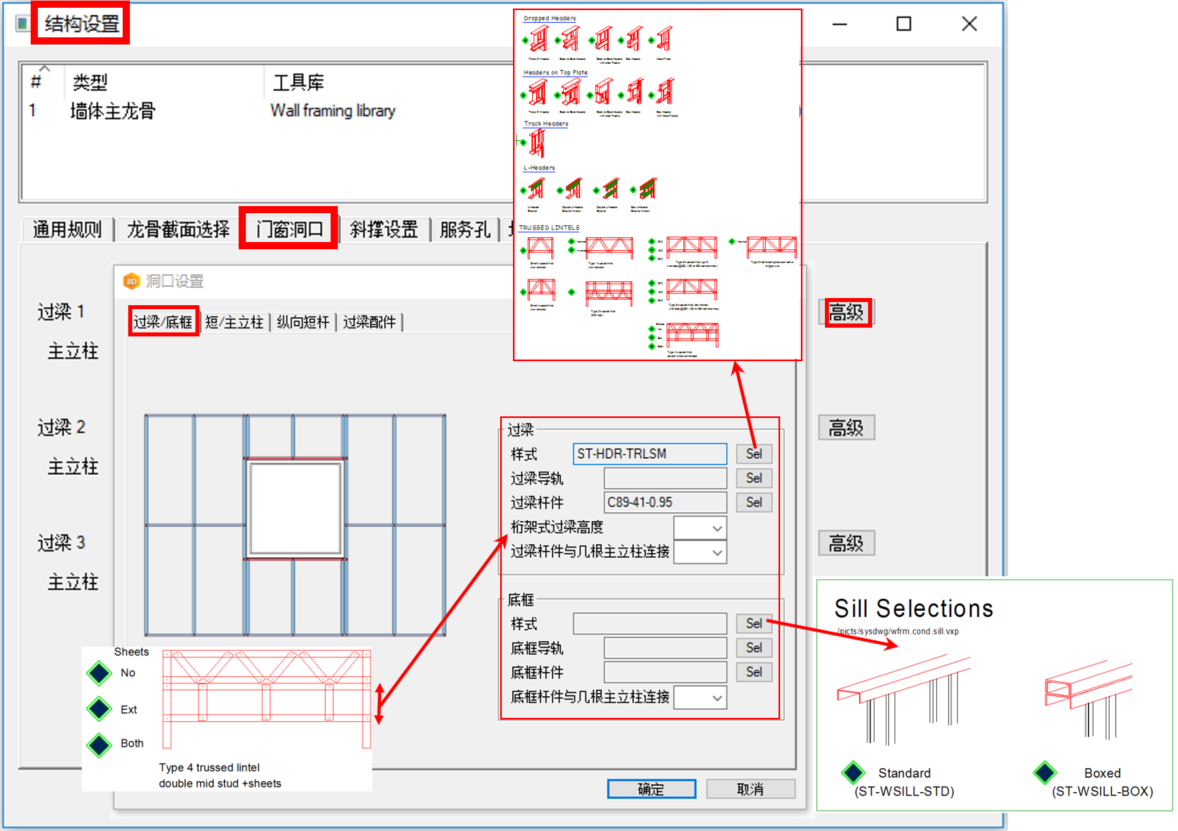The width and height of the screenshot is (1178, 831).
Task: Open the 底框杆件与几根主立柱连接 dropdown
Action: point(700,698)
